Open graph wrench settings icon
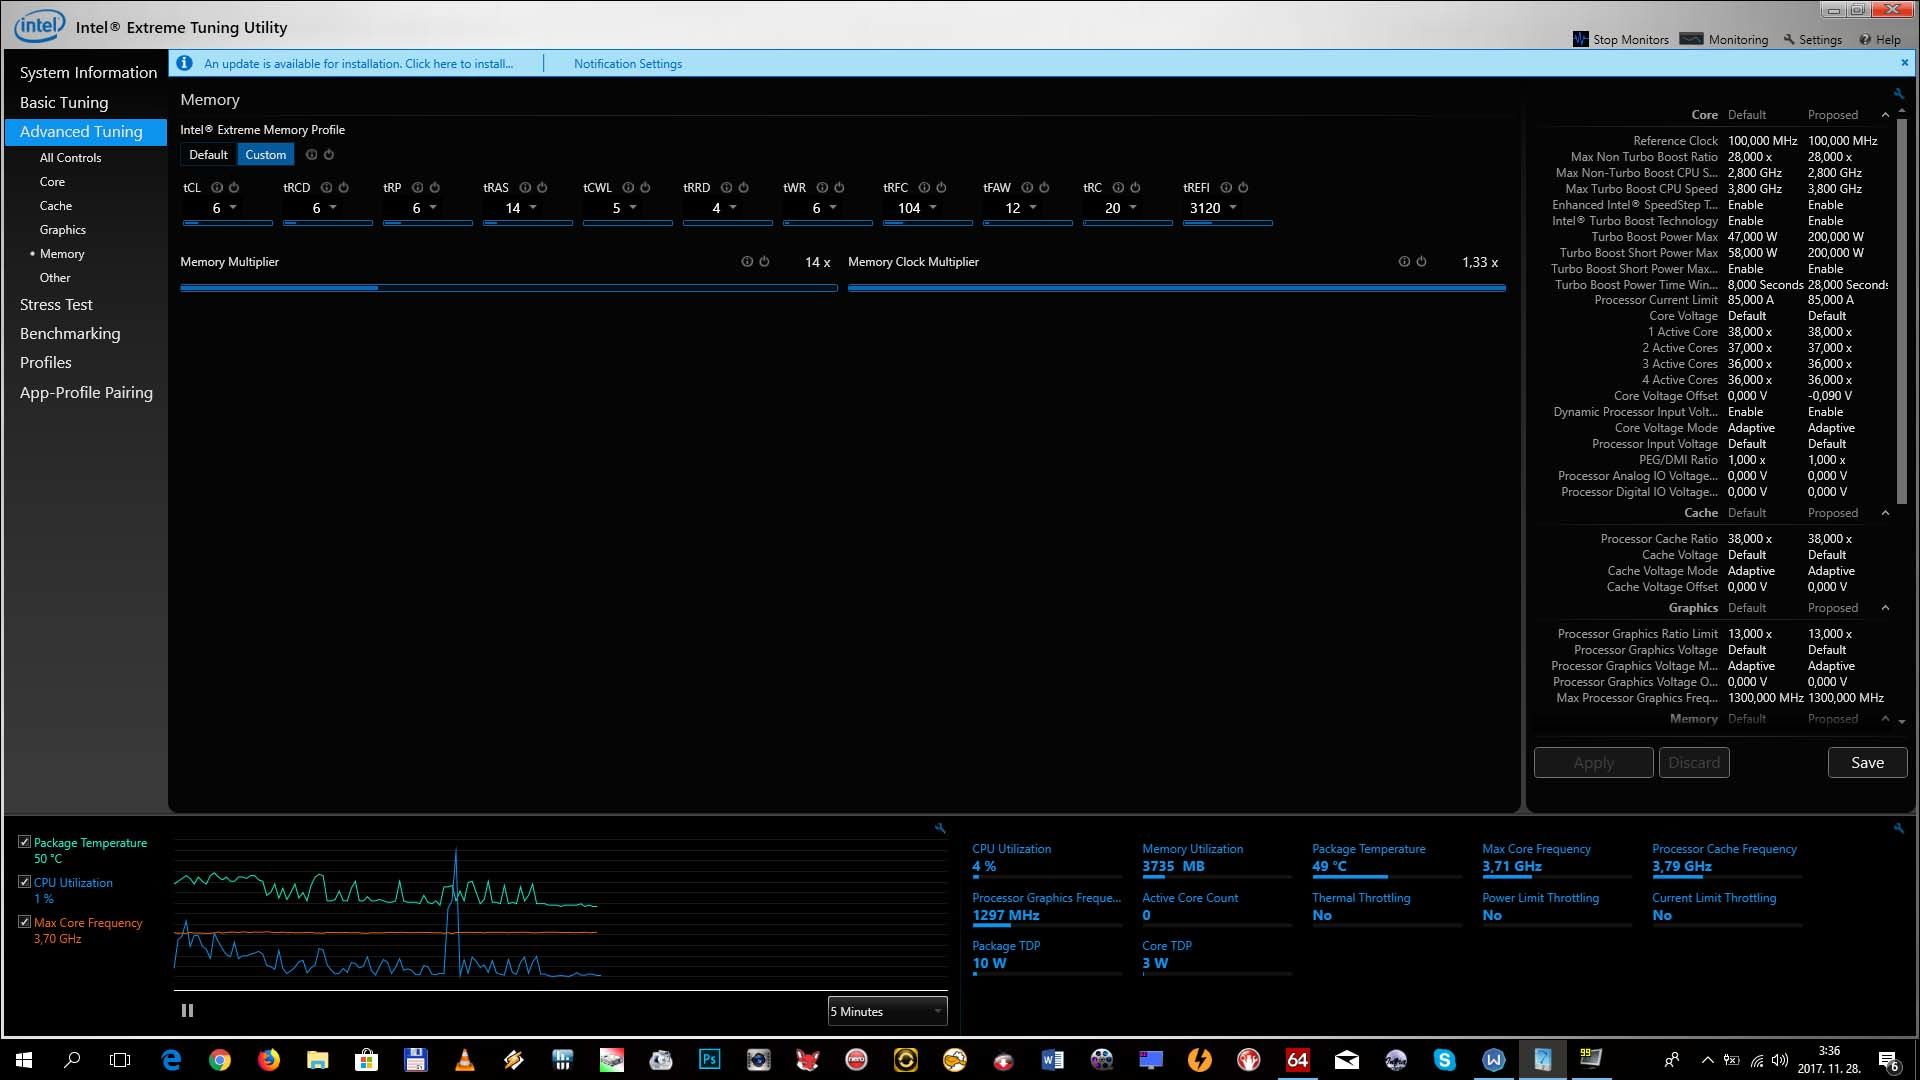The height and width of the screenshot is (1080, 1920). point(940,828)
